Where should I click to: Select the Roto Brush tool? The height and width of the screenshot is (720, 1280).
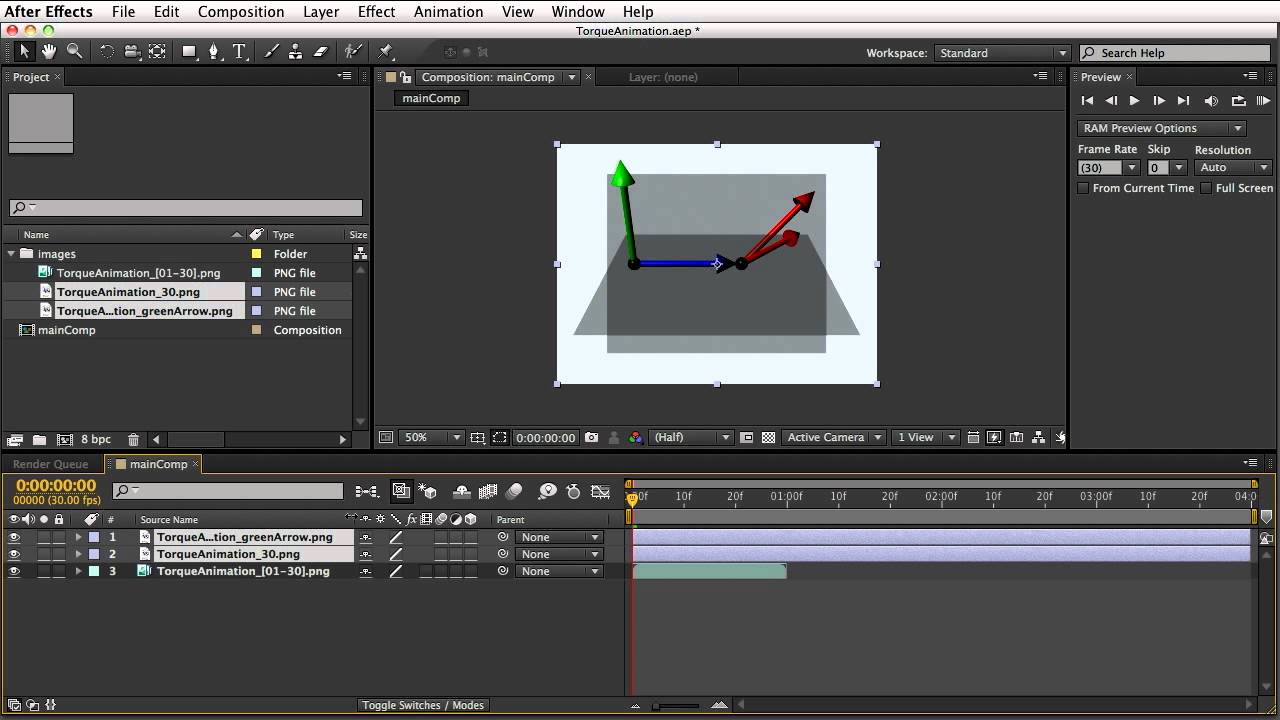[353, 52]
